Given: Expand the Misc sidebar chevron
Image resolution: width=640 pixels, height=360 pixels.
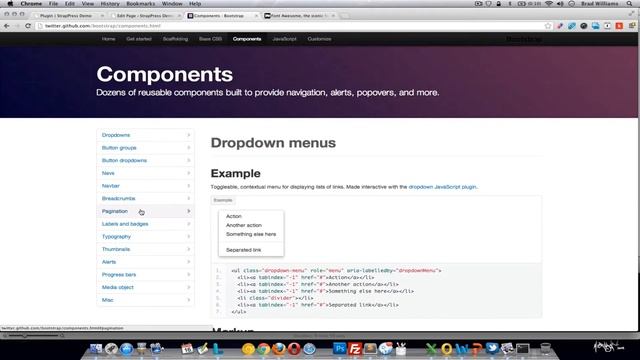Looking at the screenshot, I should 189,300.
